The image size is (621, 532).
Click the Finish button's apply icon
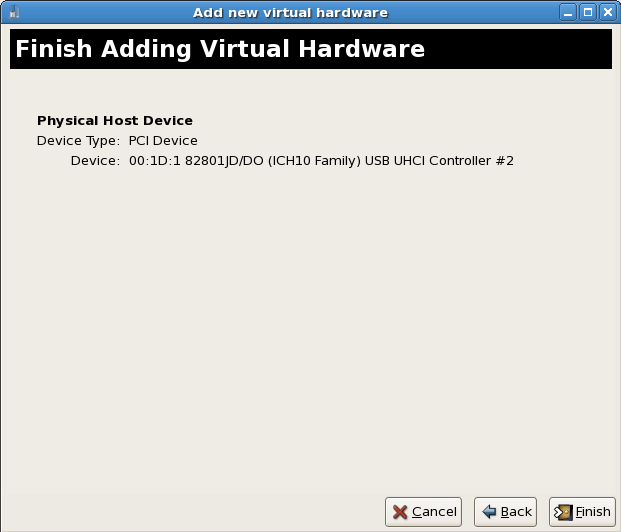point(563,512)
